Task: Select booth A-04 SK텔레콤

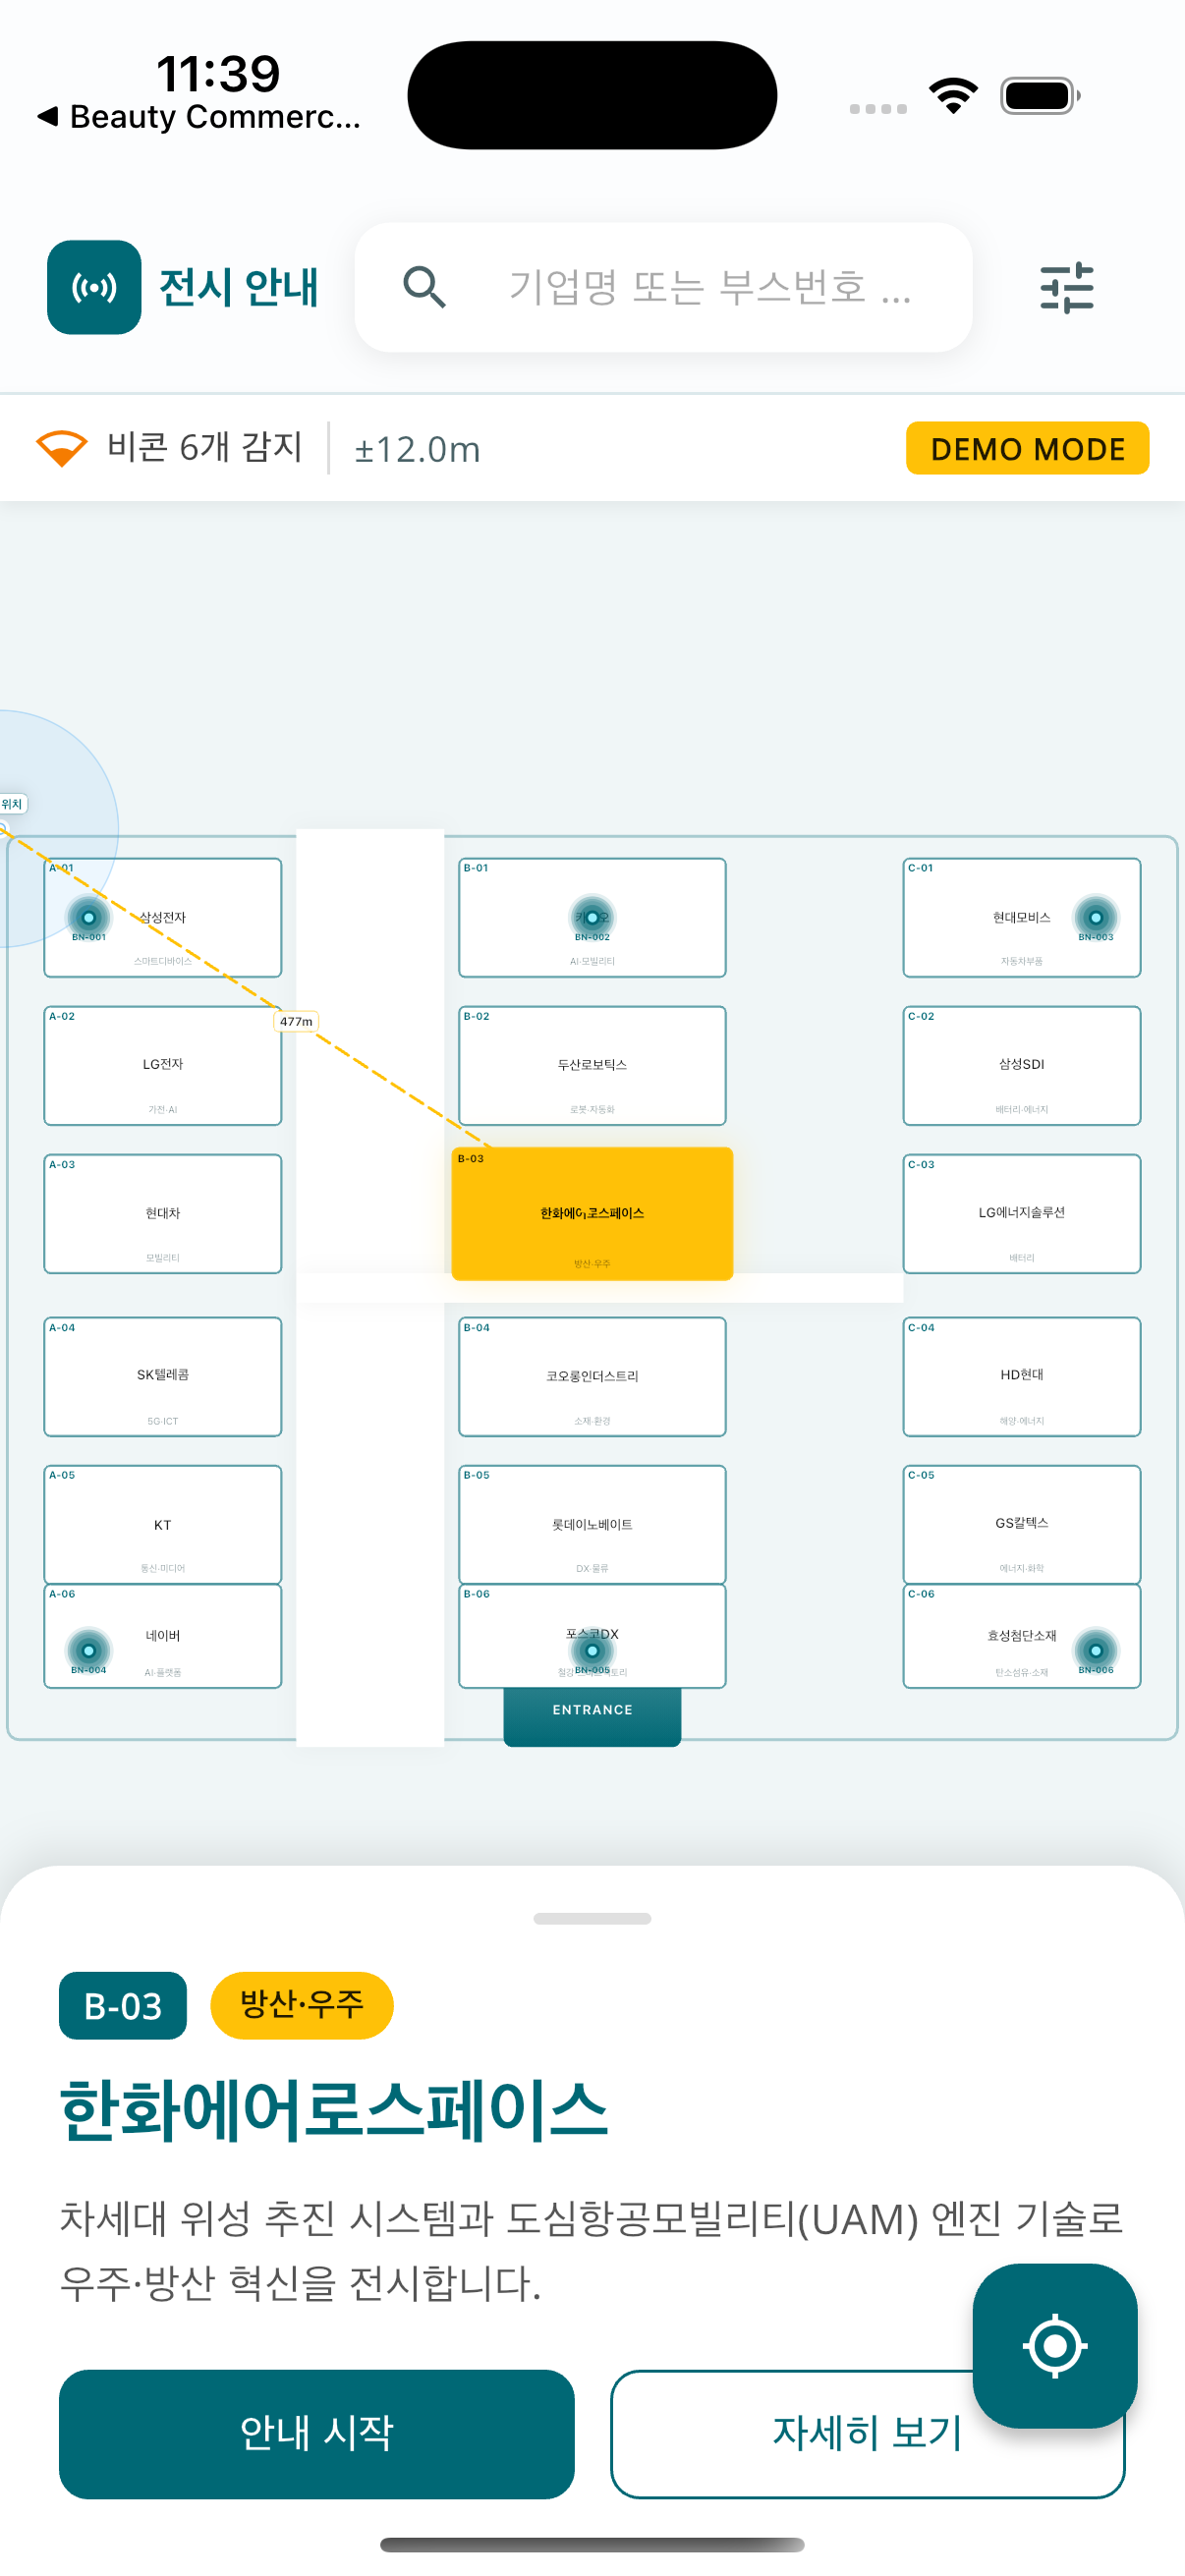Action: (x=163, y=1376)
